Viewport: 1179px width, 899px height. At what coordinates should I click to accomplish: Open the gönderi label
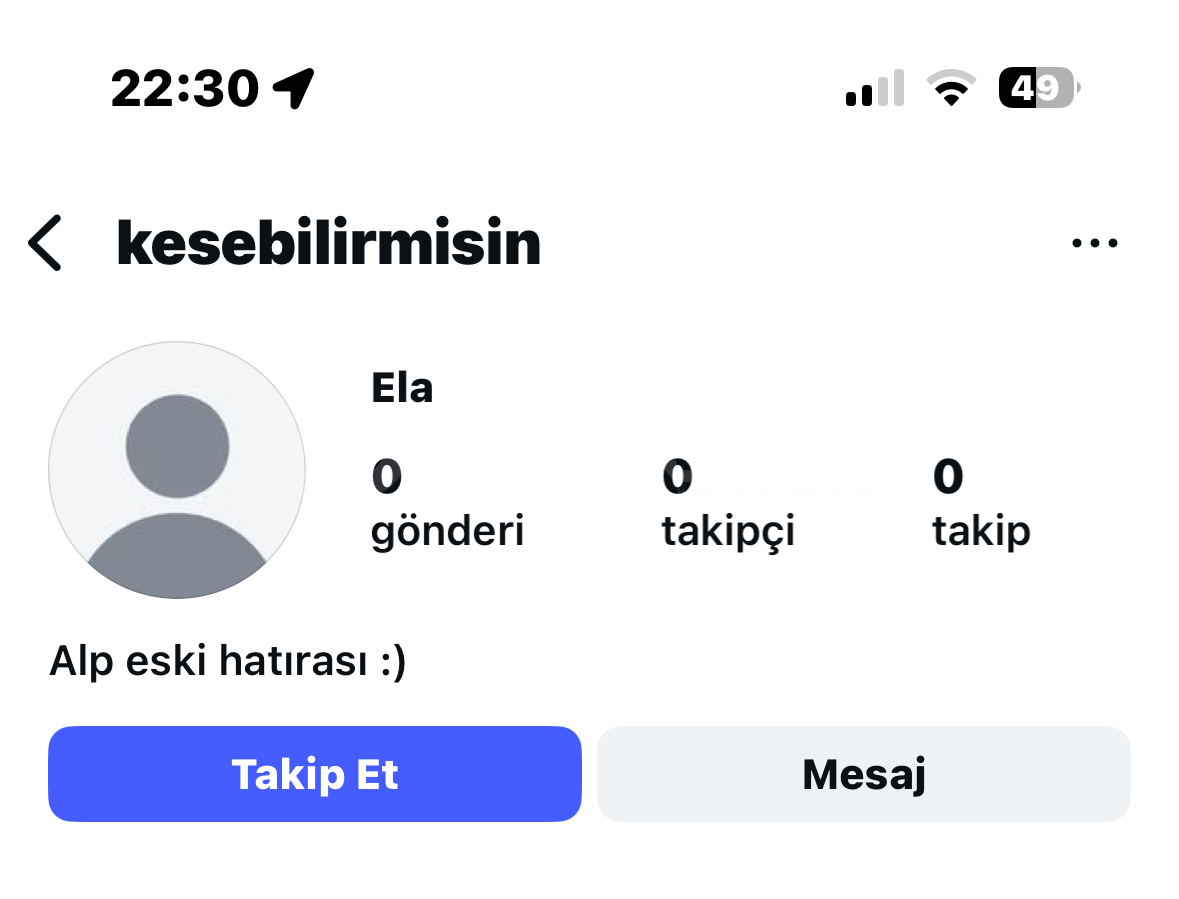click(x=447, y=531)
